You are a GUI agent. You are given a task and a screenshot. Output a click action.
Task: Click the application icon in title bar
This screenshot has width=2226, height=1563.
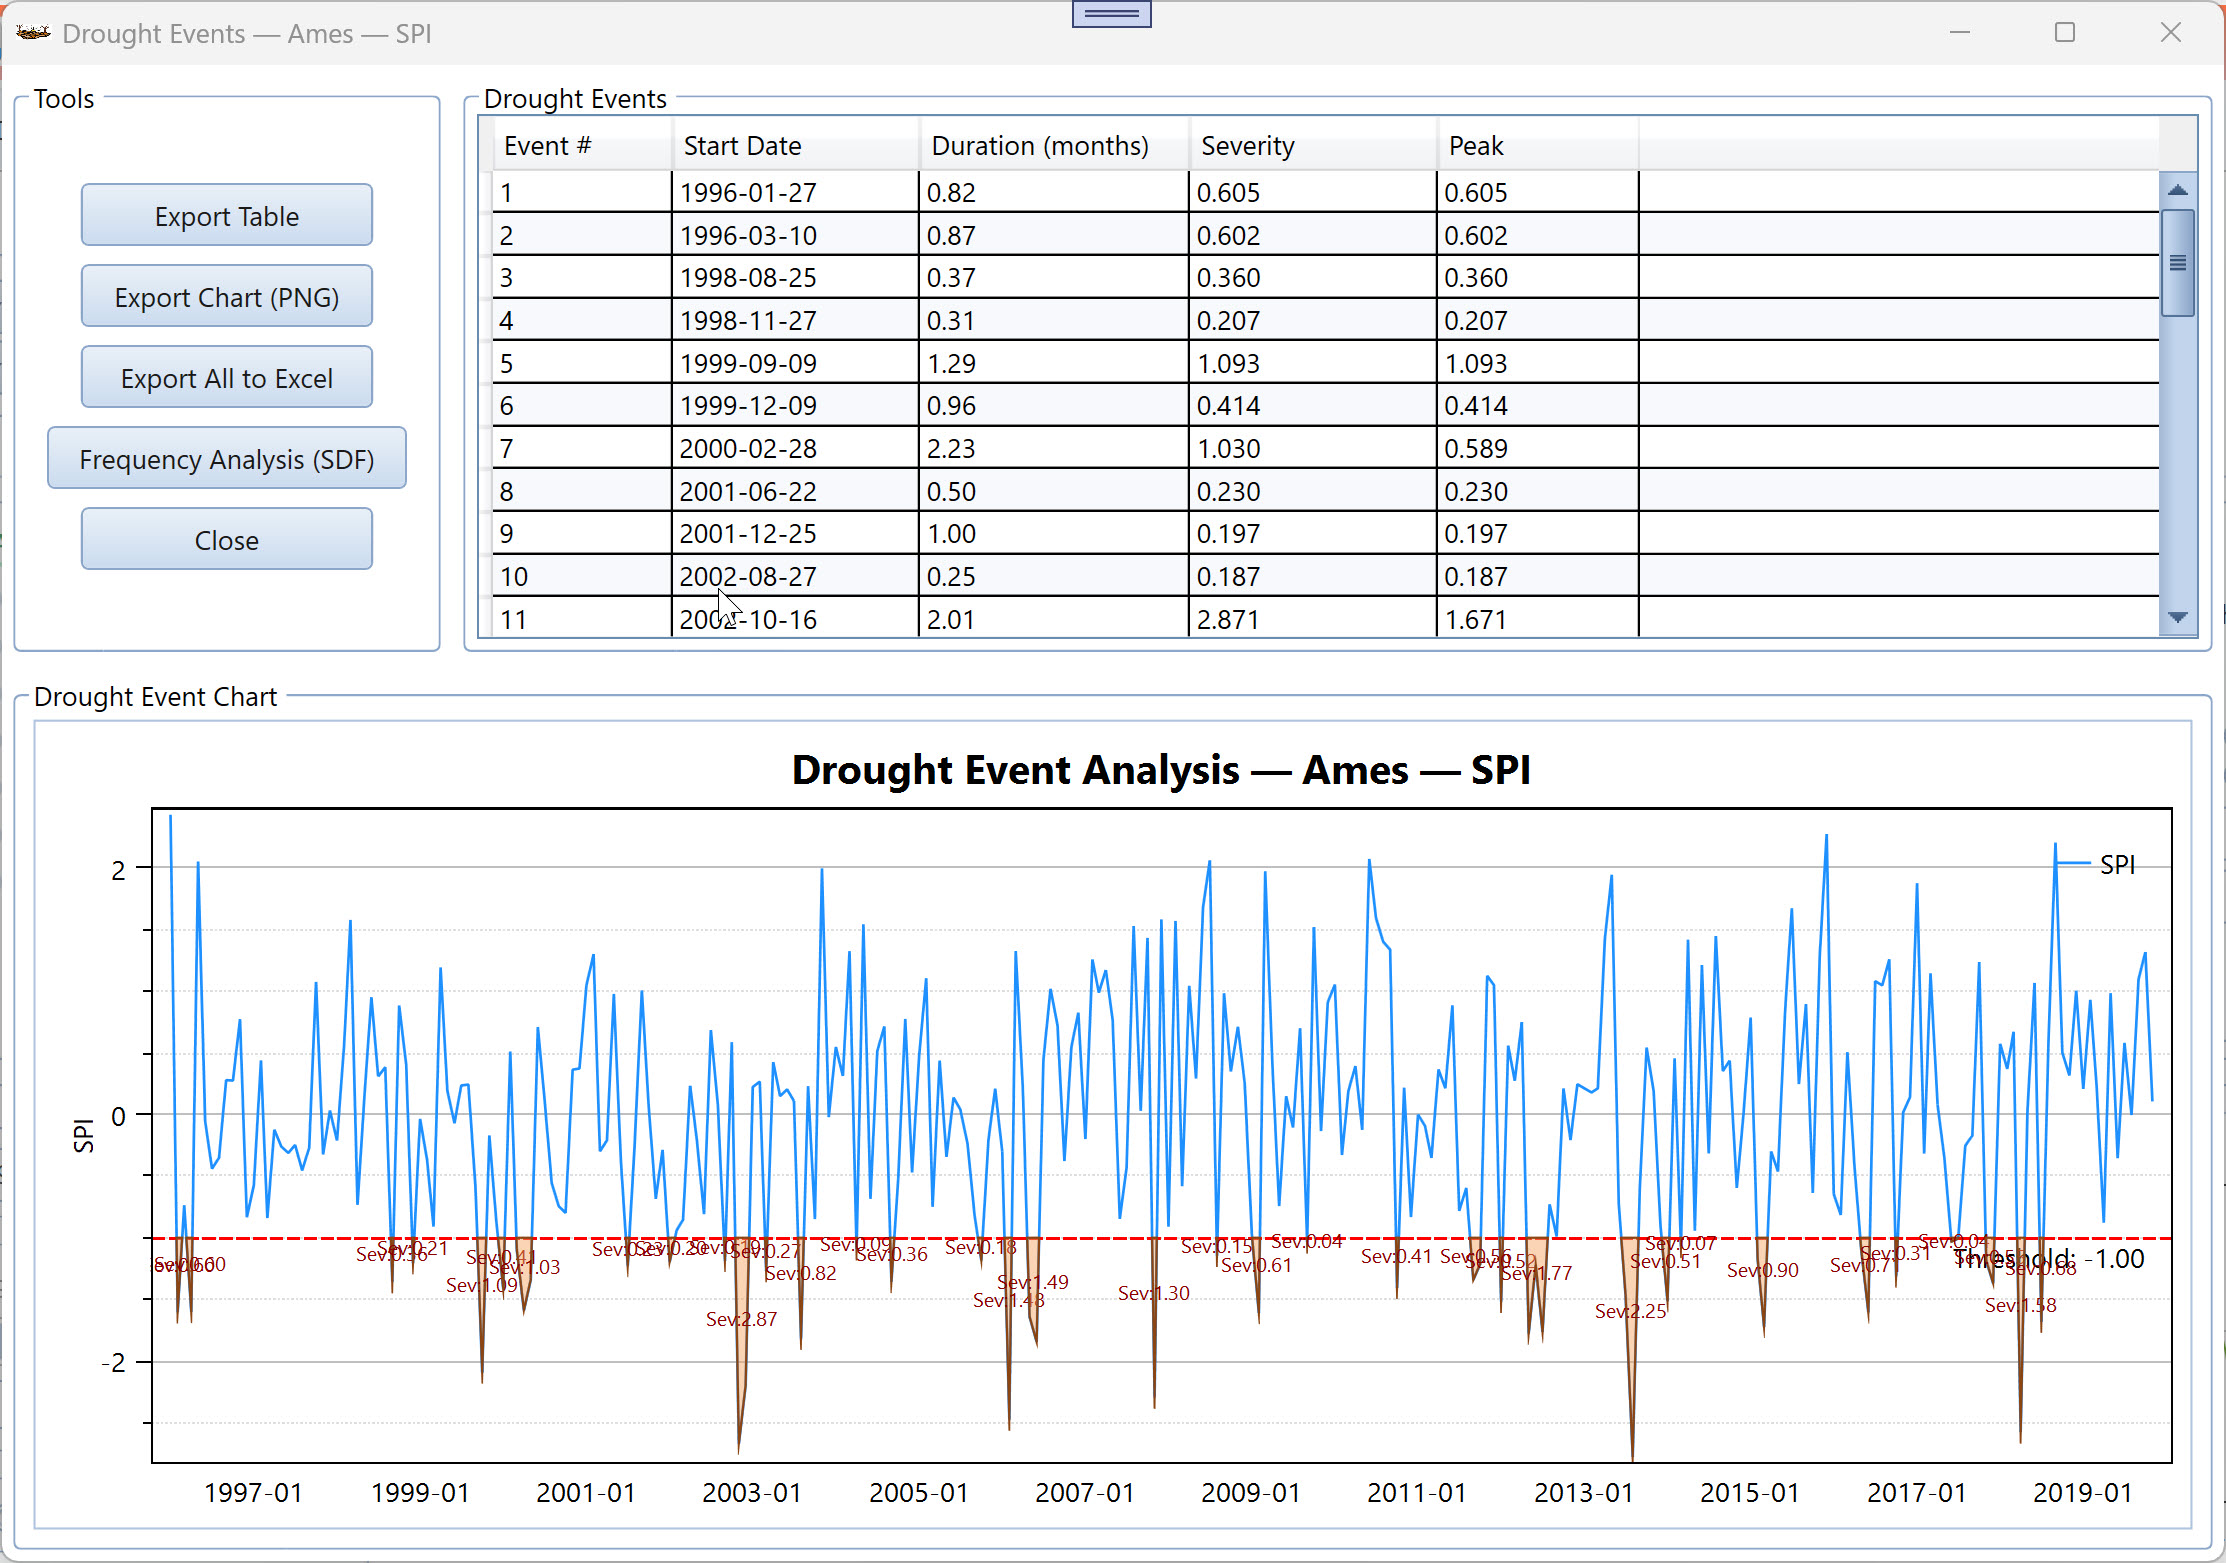click(x=33, y=33)
